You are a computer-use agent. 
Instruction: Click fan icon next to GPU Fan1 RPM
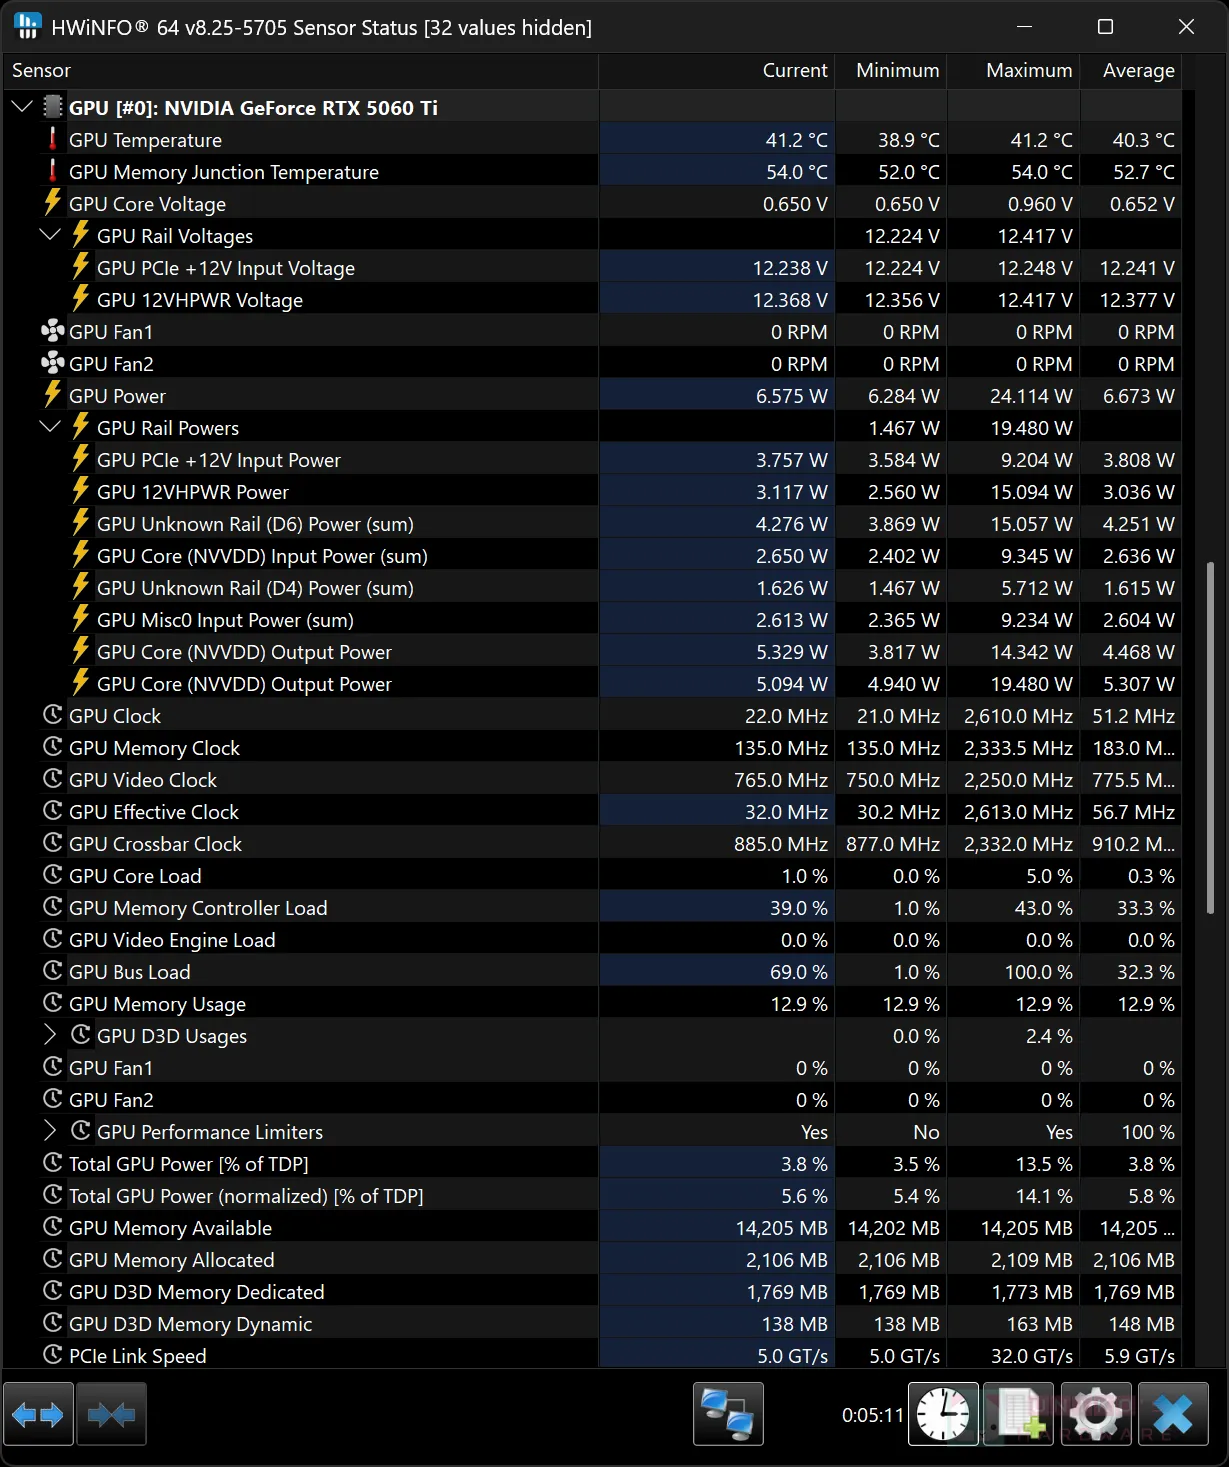coord(53,331)
